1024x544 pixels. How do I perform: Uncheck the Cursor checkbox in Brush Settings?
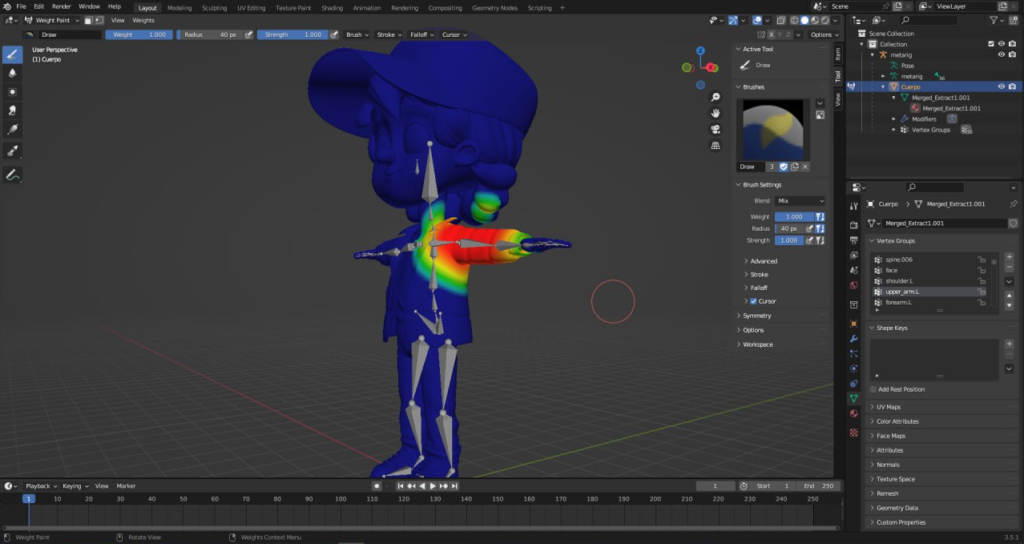(753, 301)
